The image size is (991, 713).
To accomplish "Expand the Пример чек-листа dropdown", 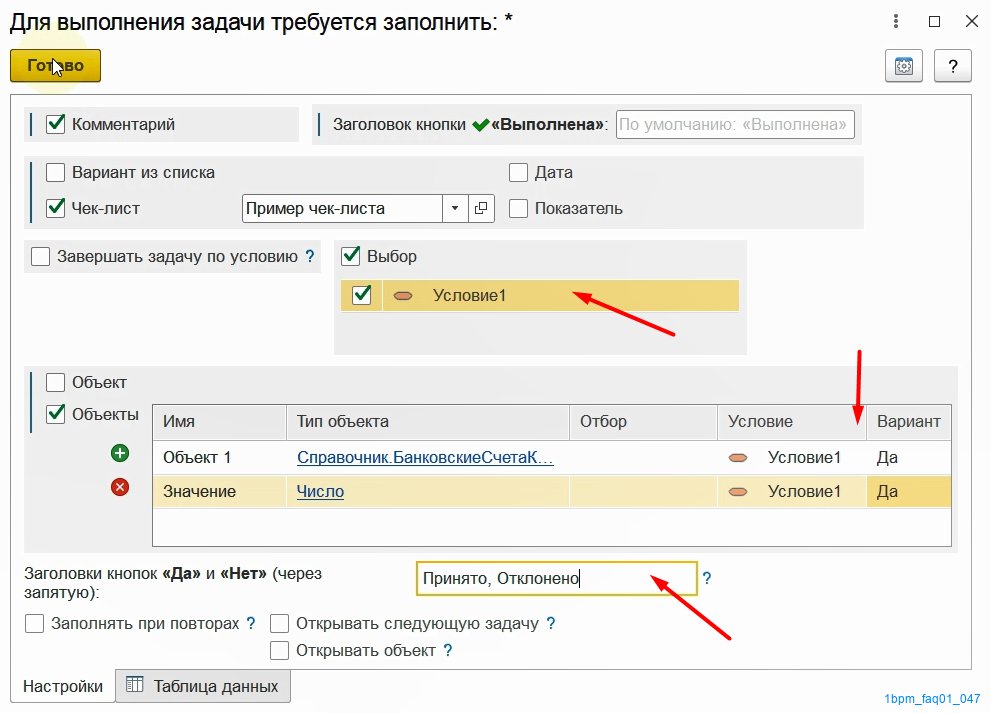I will pos(455,208).
